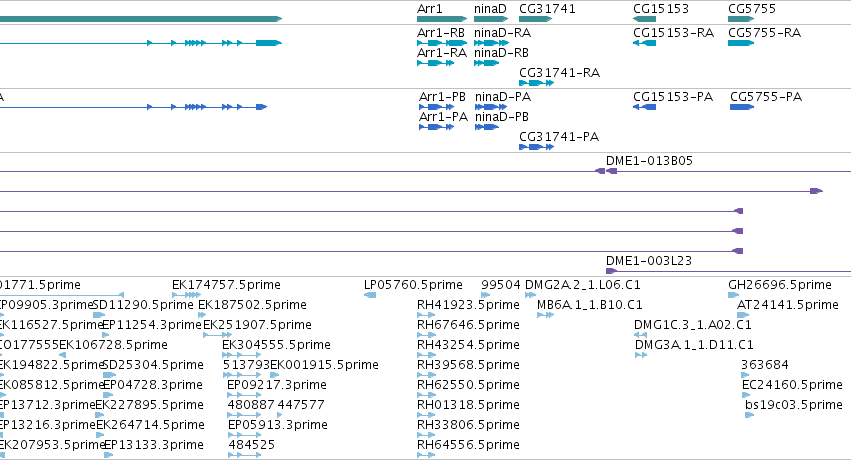The height and width of the screenshot is (460, 851).
Task: Open transcript Arr1-RA
Action: [442, 53]
